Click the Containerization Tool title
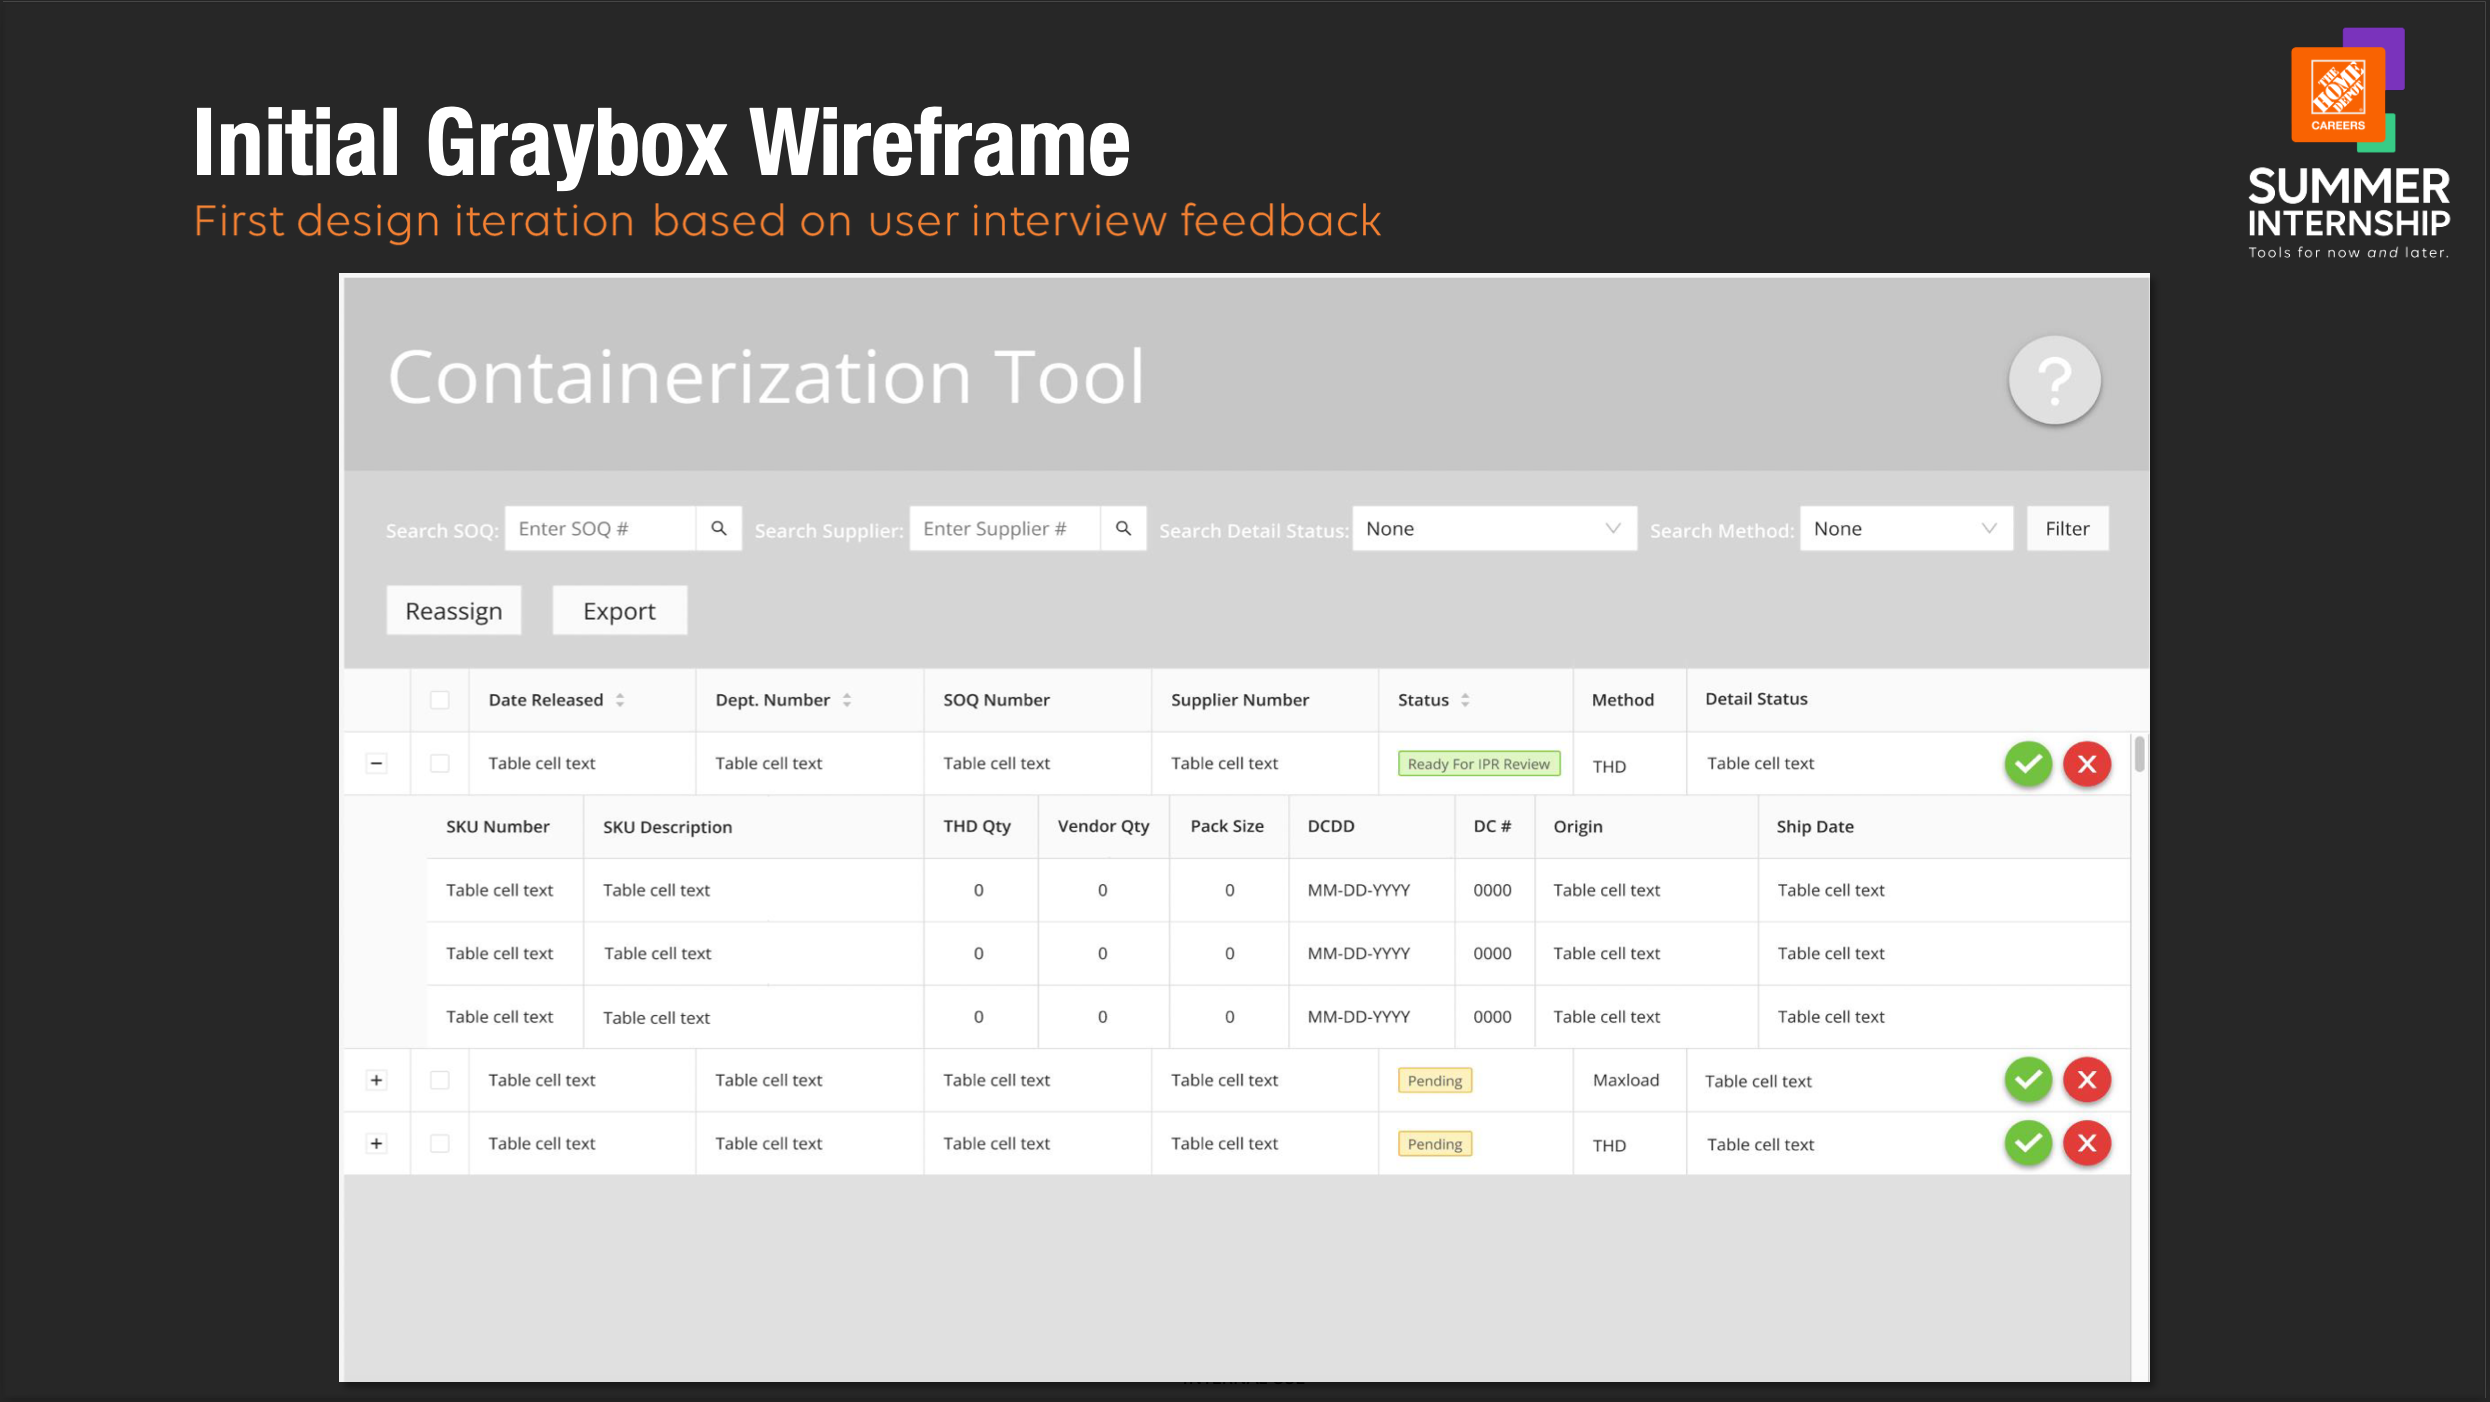 pos(766,378)
